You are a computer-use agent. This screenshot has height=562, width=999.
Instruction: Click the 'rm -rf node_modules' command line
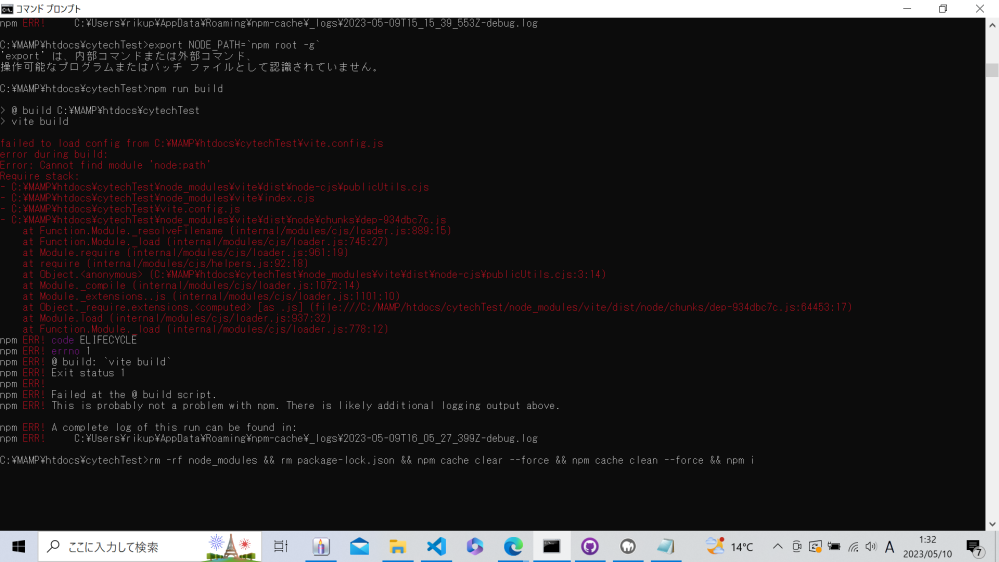click(x=377, y=460)
